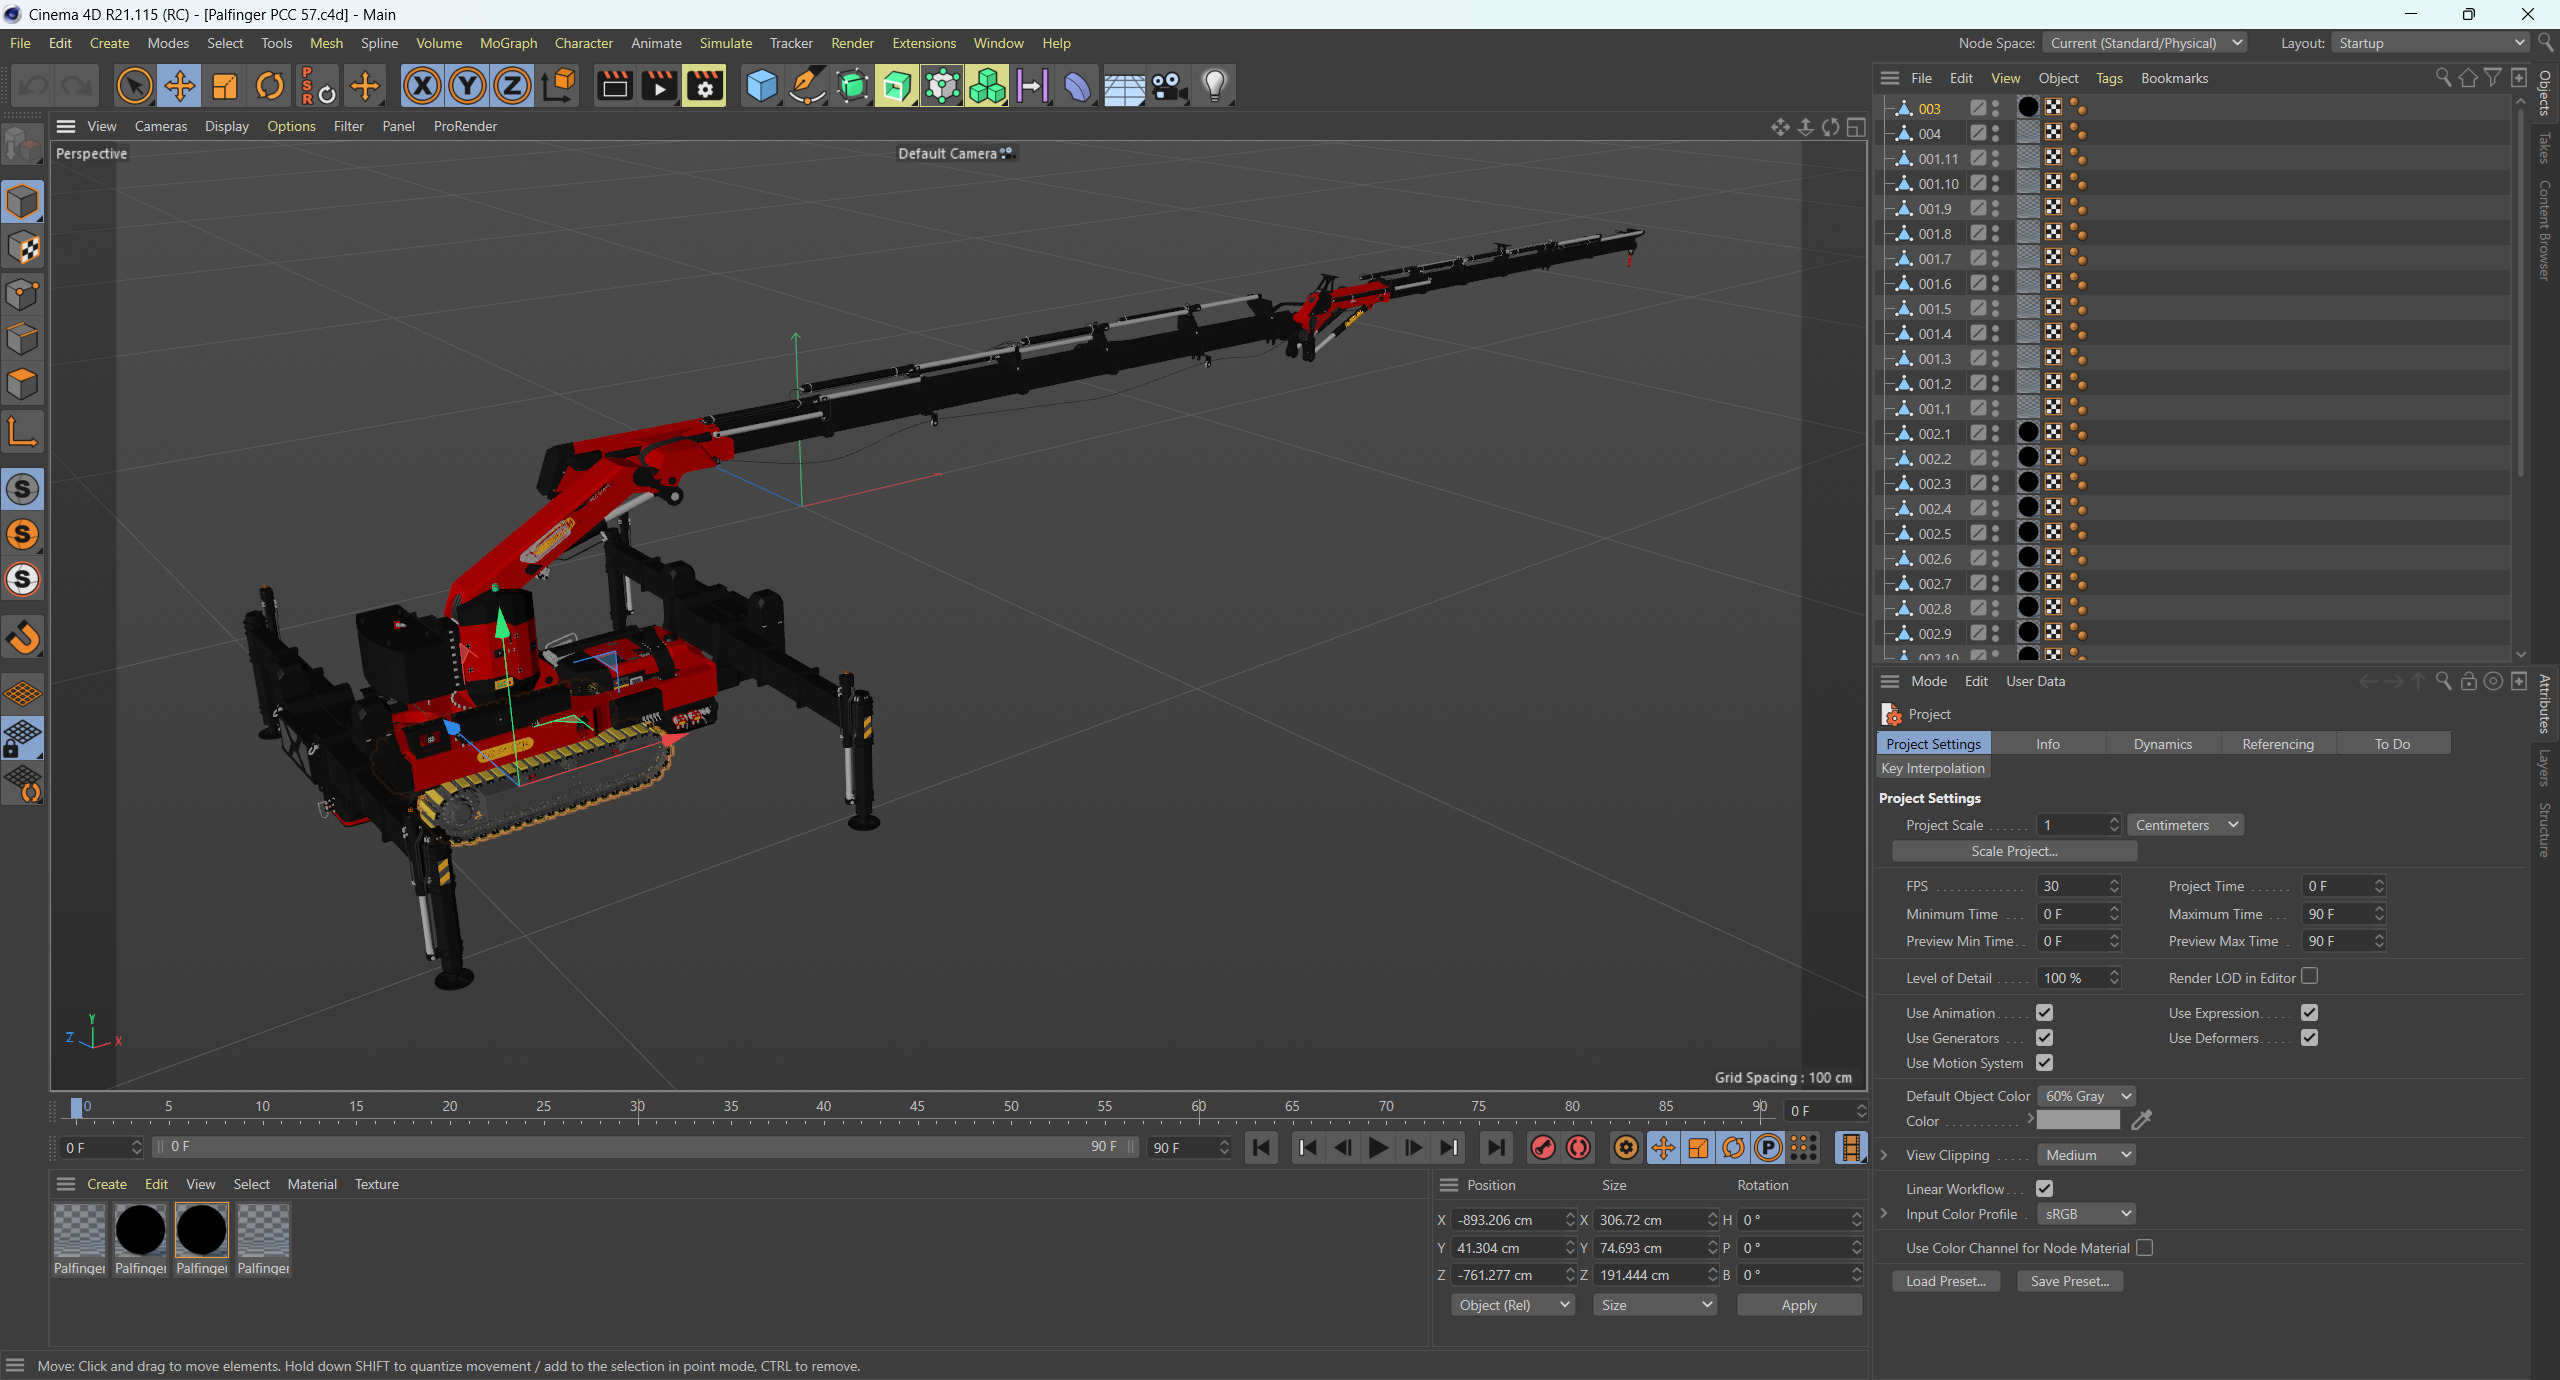This screenshot has height=1380, width=2560.
Task: Open viewport Cameras menu
Action: click(x=161, y=126)
